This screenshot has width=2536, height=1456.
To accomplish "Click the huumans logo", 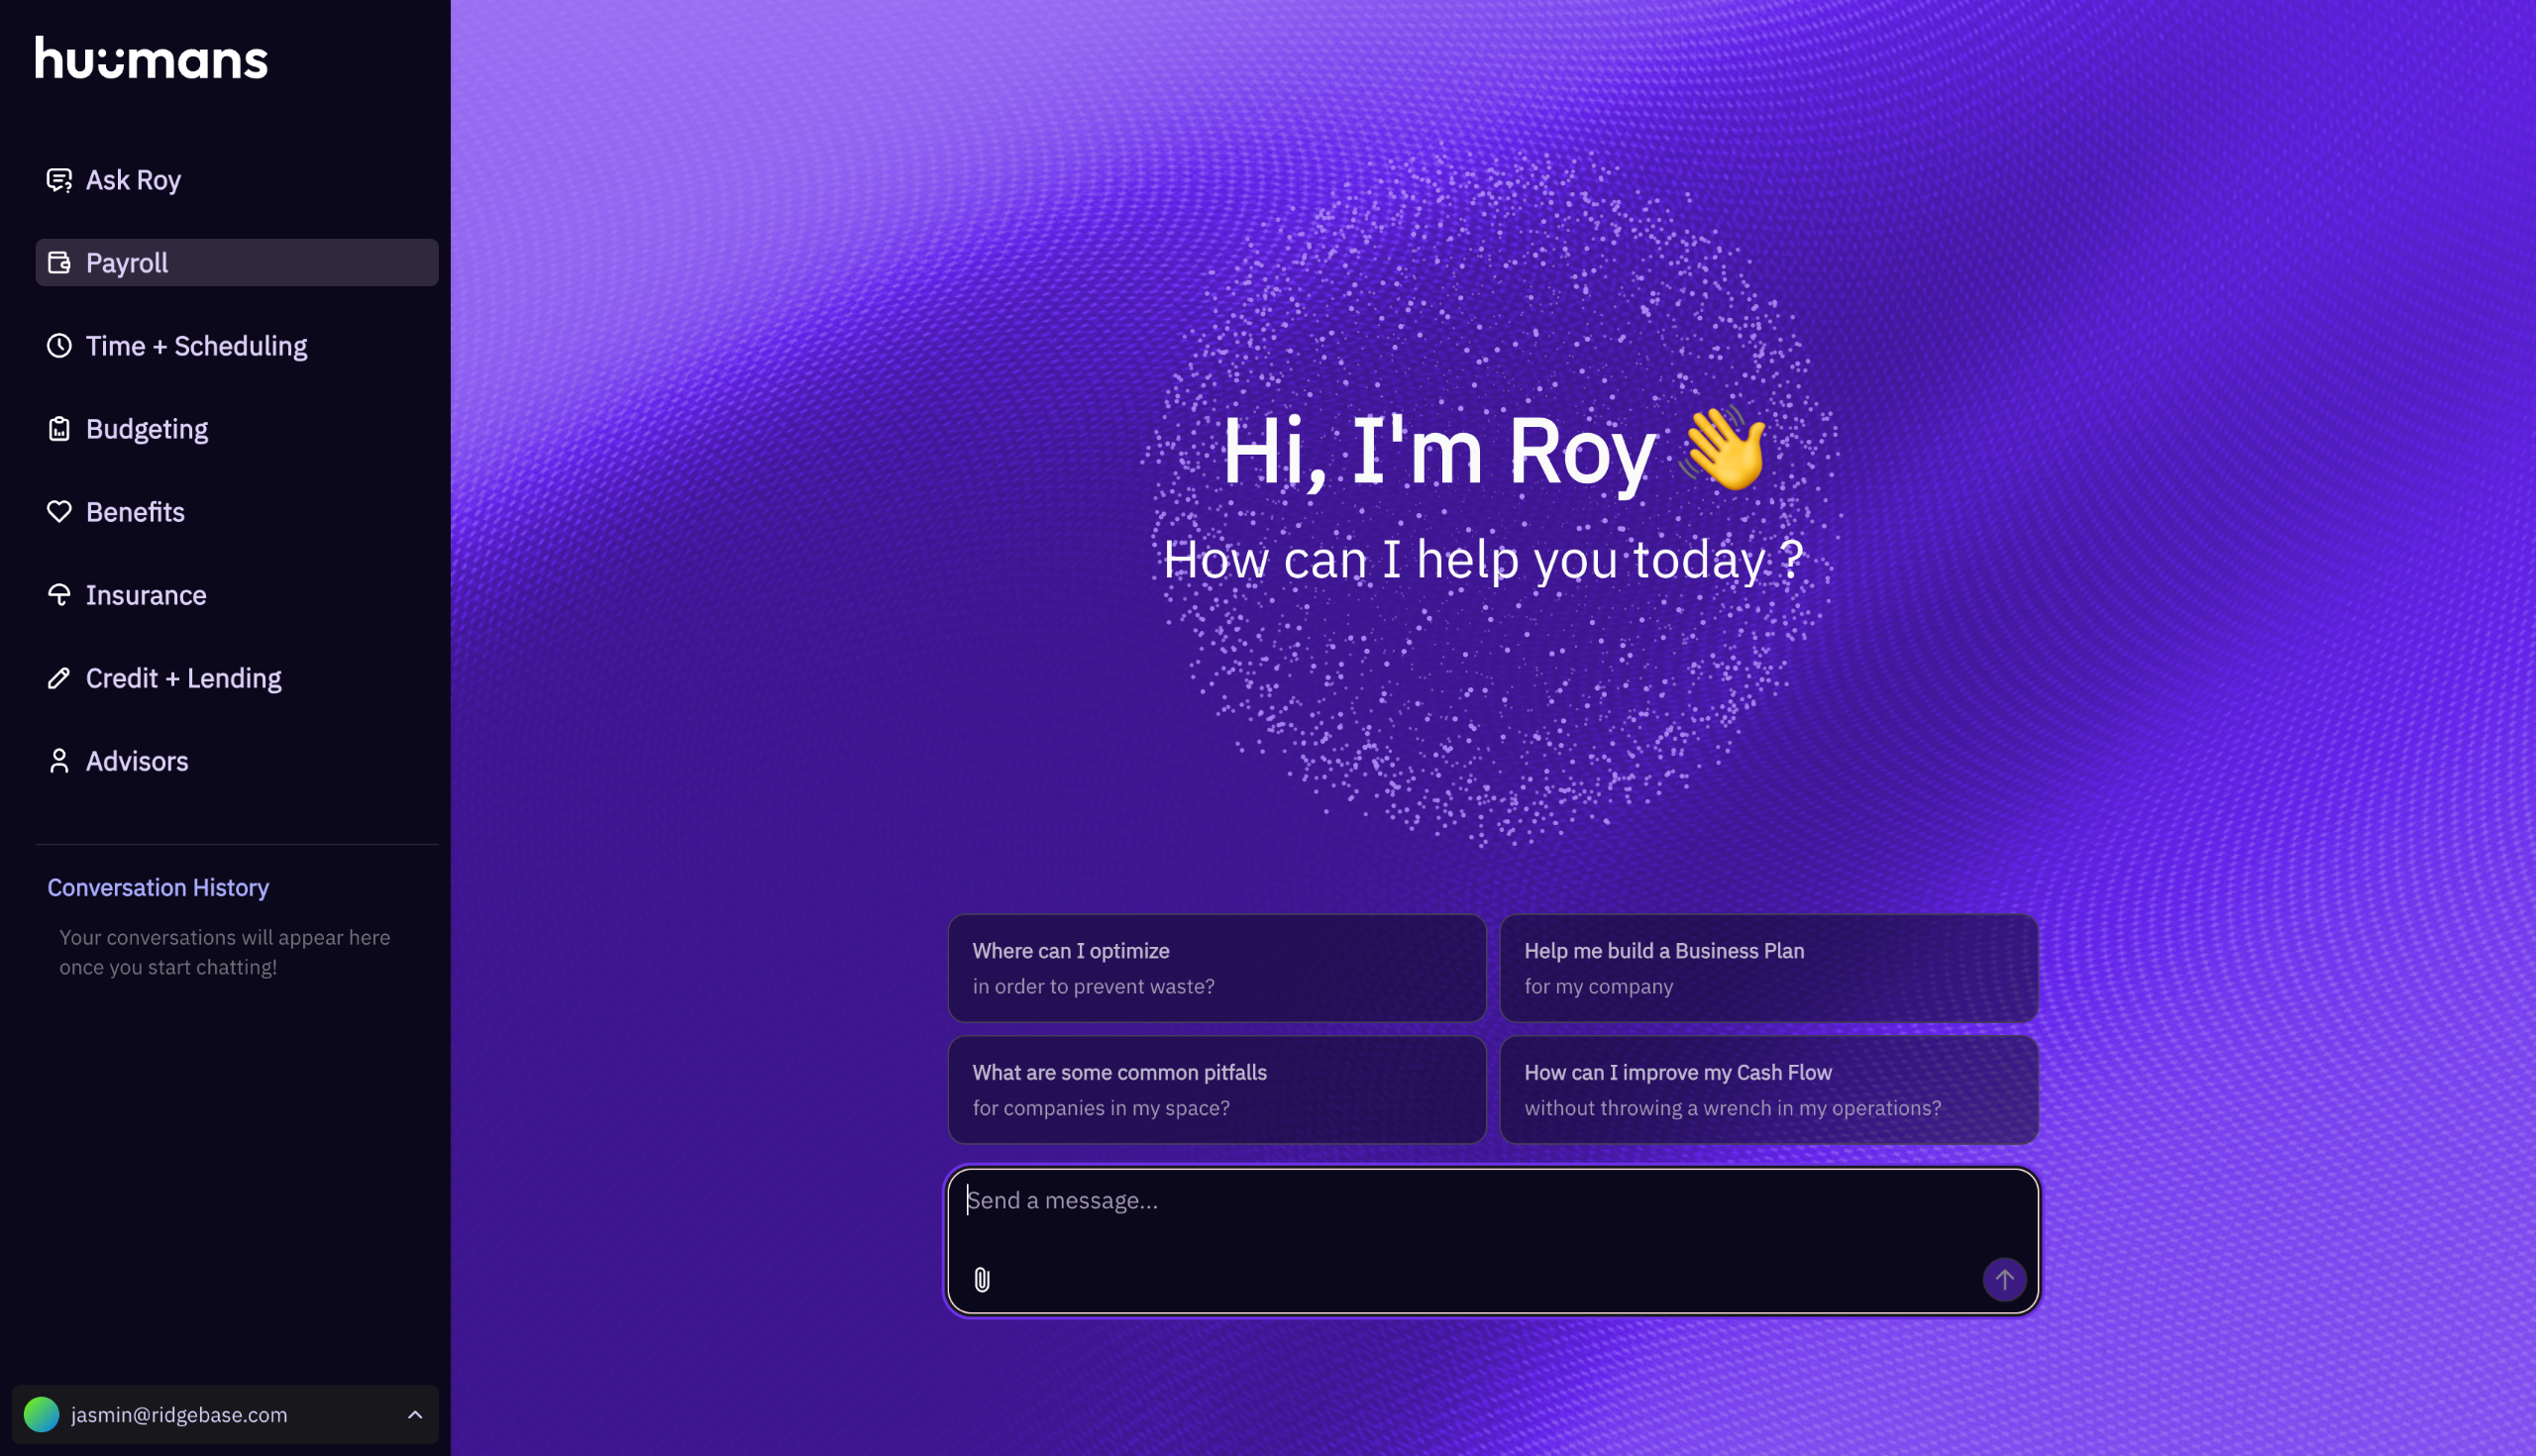I will [x=152, y=58].
